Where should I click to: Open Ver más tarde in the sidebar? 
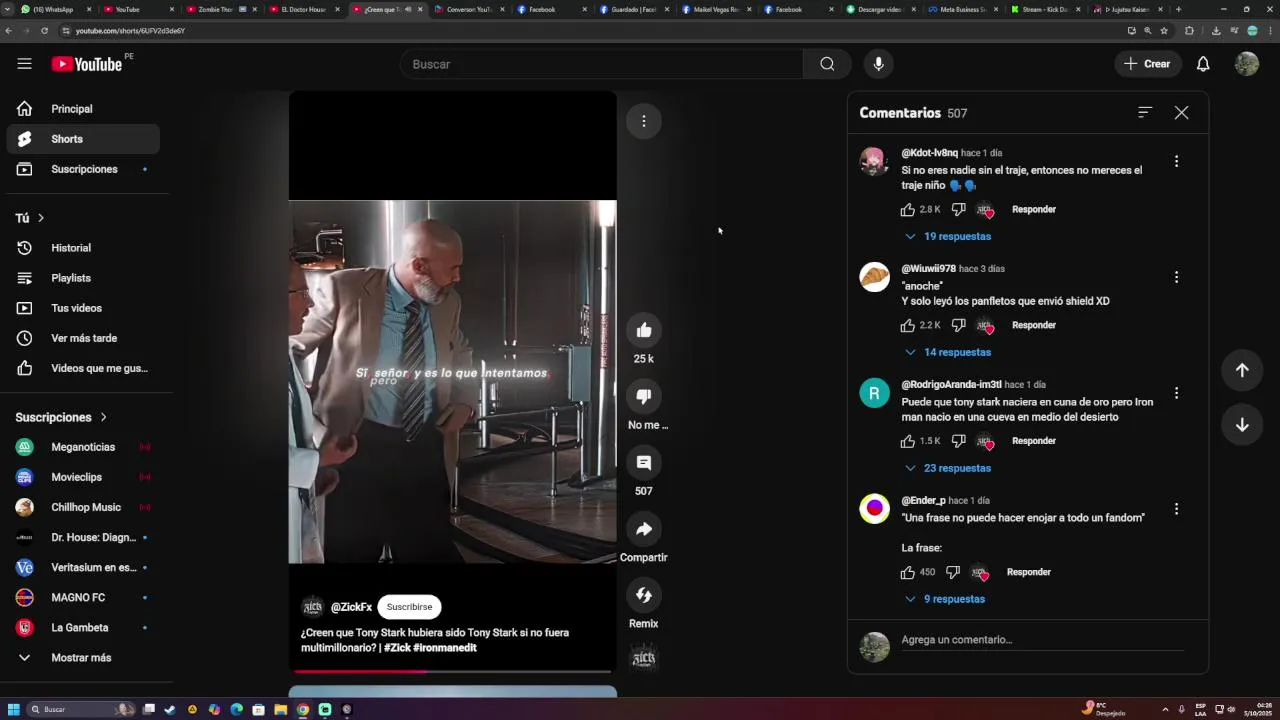click(82, 338)
